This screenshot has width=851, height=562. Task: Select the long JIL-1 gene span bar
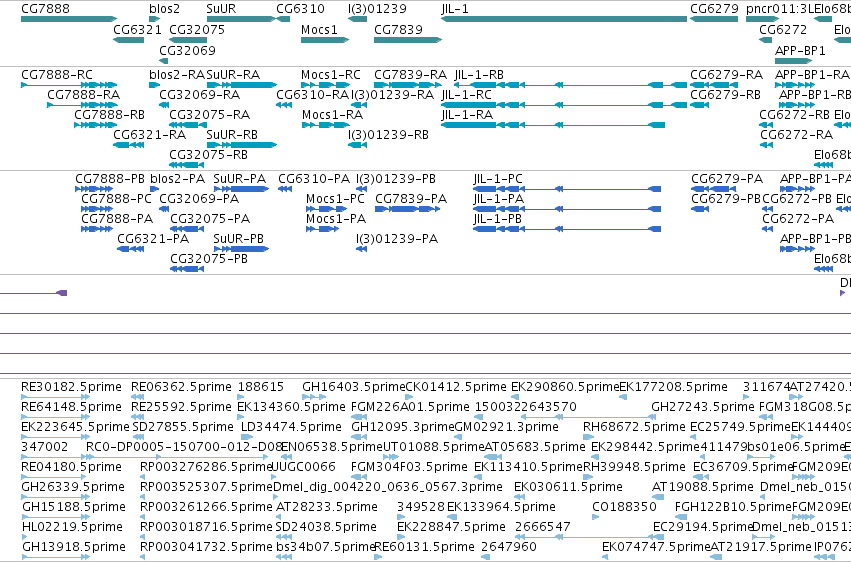[x=564, y=19]
